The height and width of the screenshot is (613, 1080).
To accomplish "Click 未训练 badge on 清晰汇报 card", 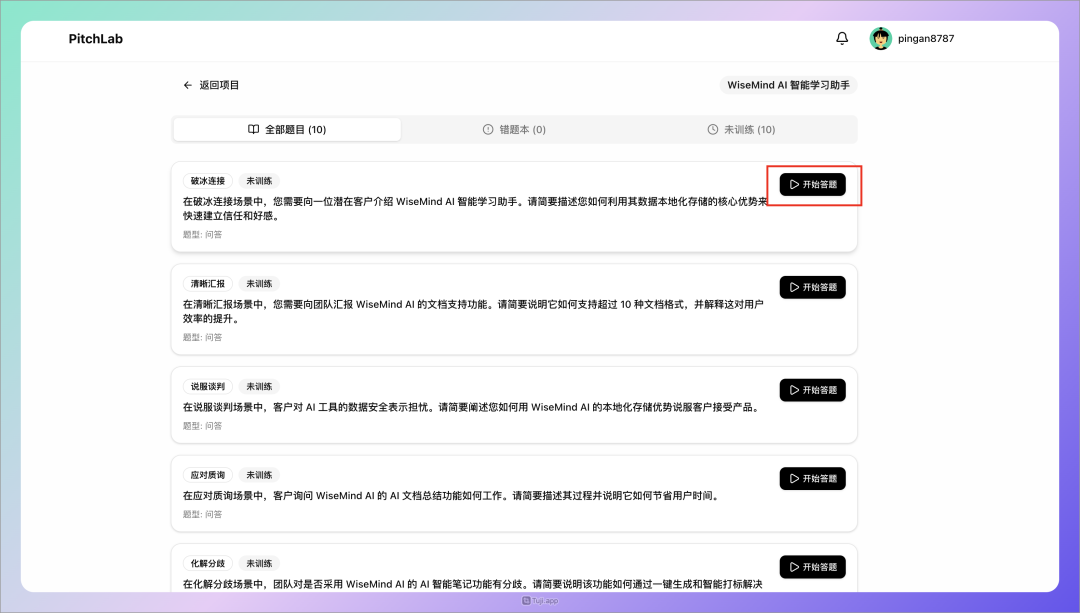I will pos(259,284).
